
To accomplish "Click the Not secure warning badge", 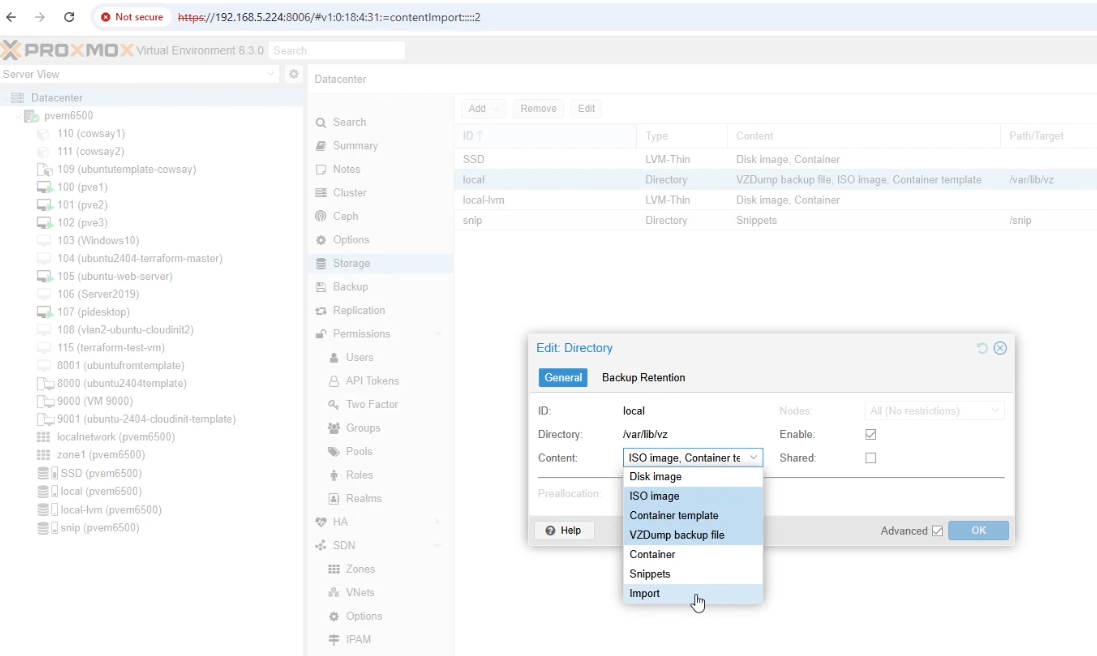I will coord(132,17).
